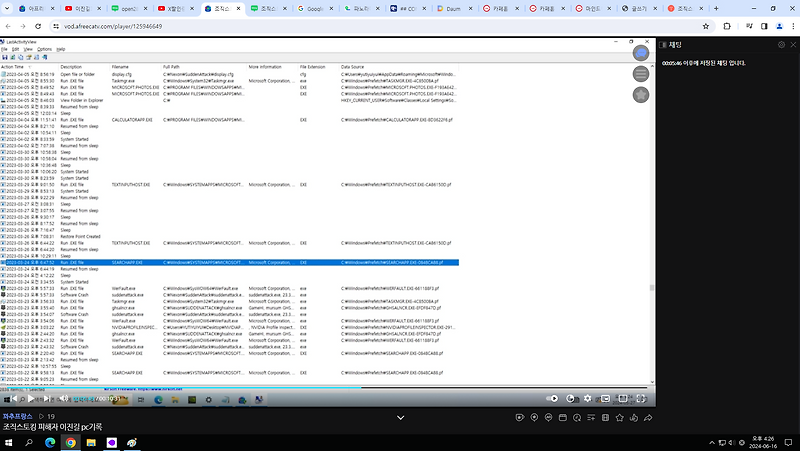Play the VOD with the play button

click(x=31, y=398)
